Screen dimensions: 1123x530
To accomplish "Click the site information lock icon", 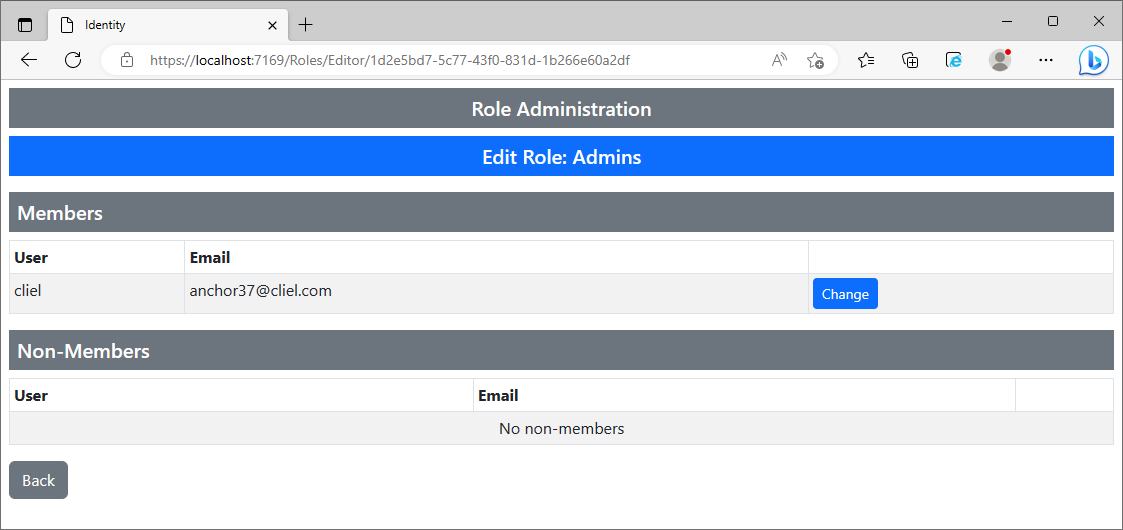I will [127, 60].
